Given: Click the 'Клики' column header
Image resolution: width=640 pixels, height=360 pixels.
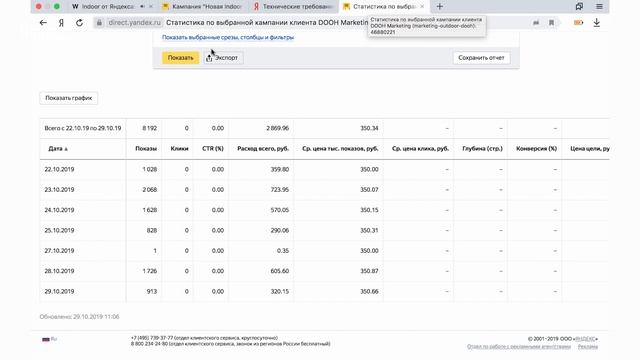Looking at the screenshot, I should (x=179, y=149).
